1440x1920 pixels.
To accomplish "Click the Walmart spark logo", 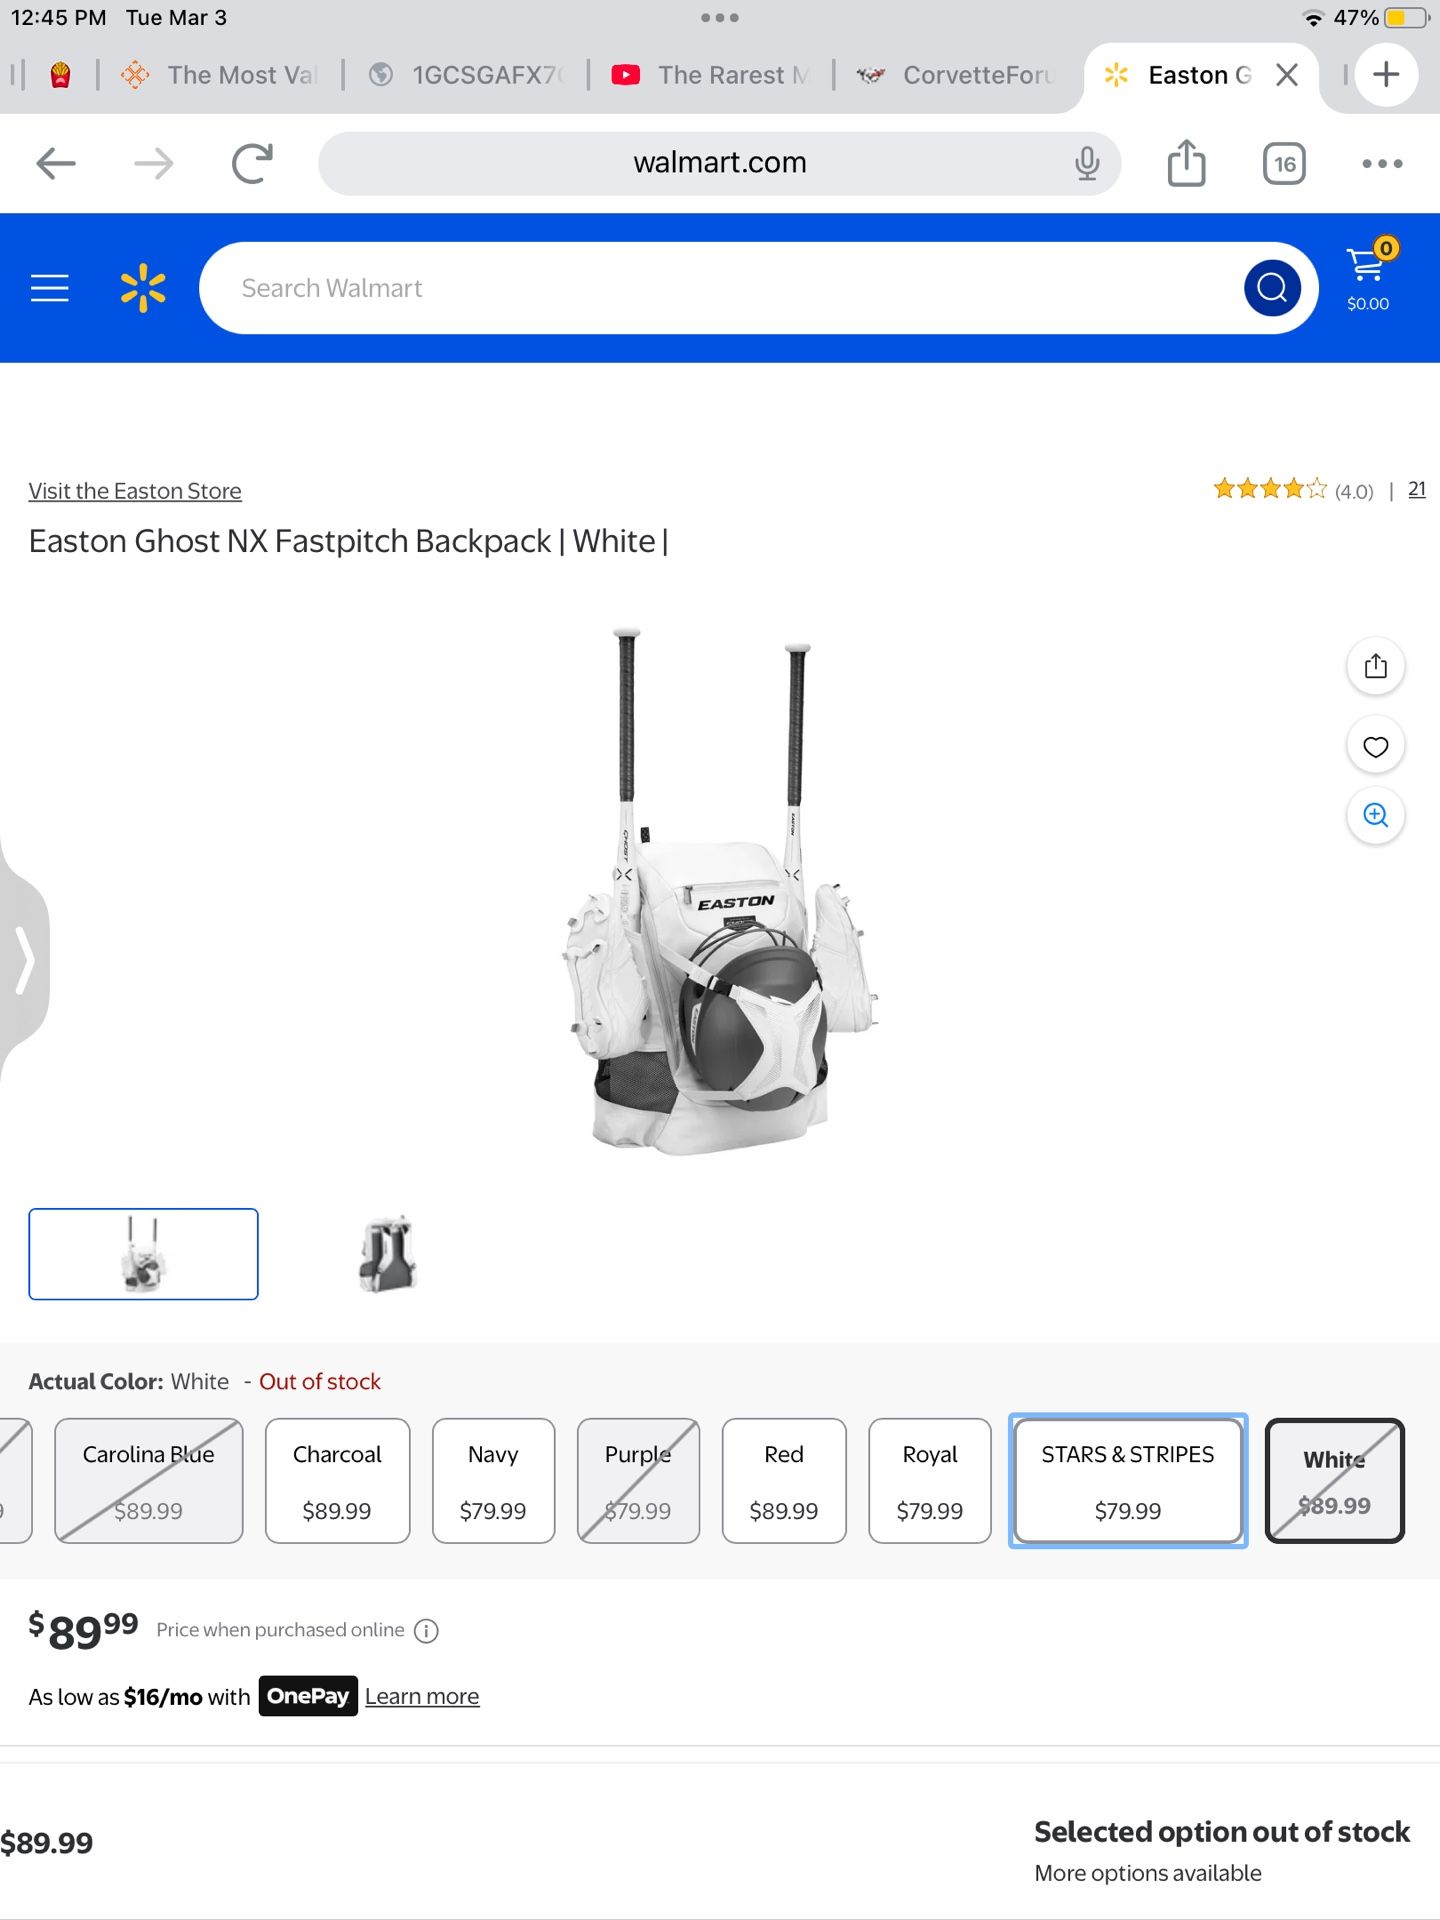I will (143, 288).
